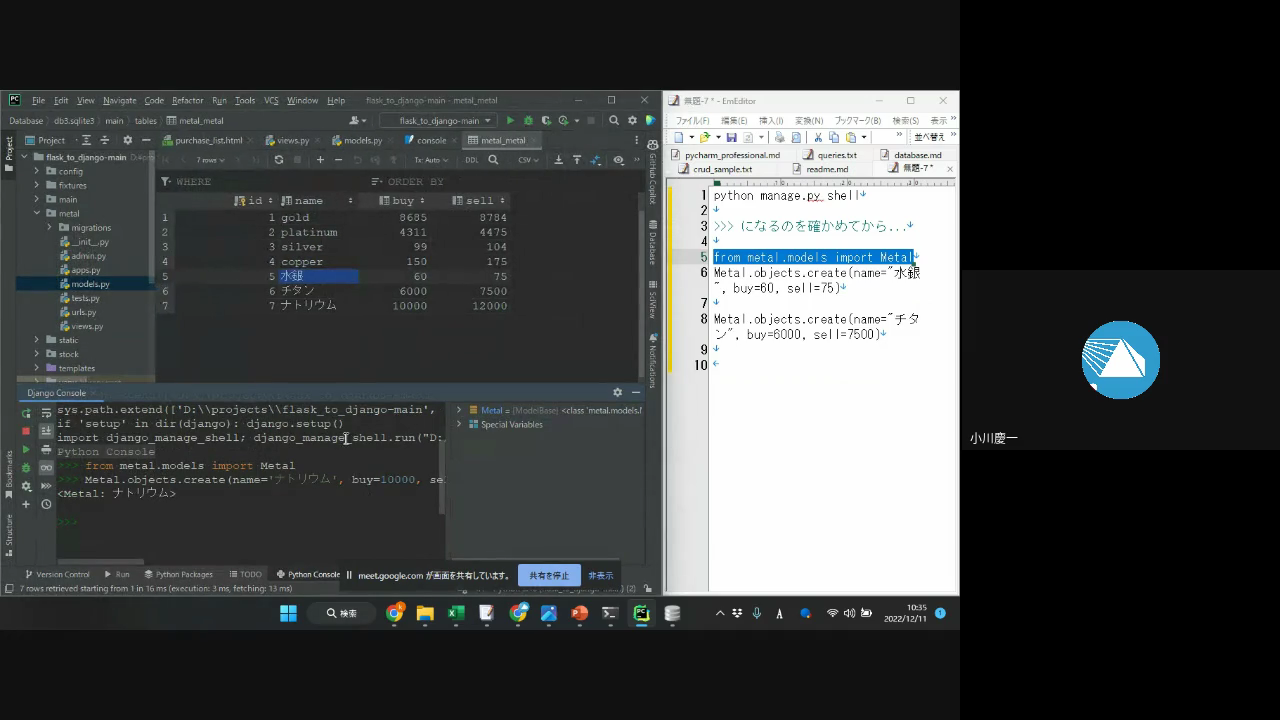Add a new row to the table
1280x720 pixels.
[320, 160]
